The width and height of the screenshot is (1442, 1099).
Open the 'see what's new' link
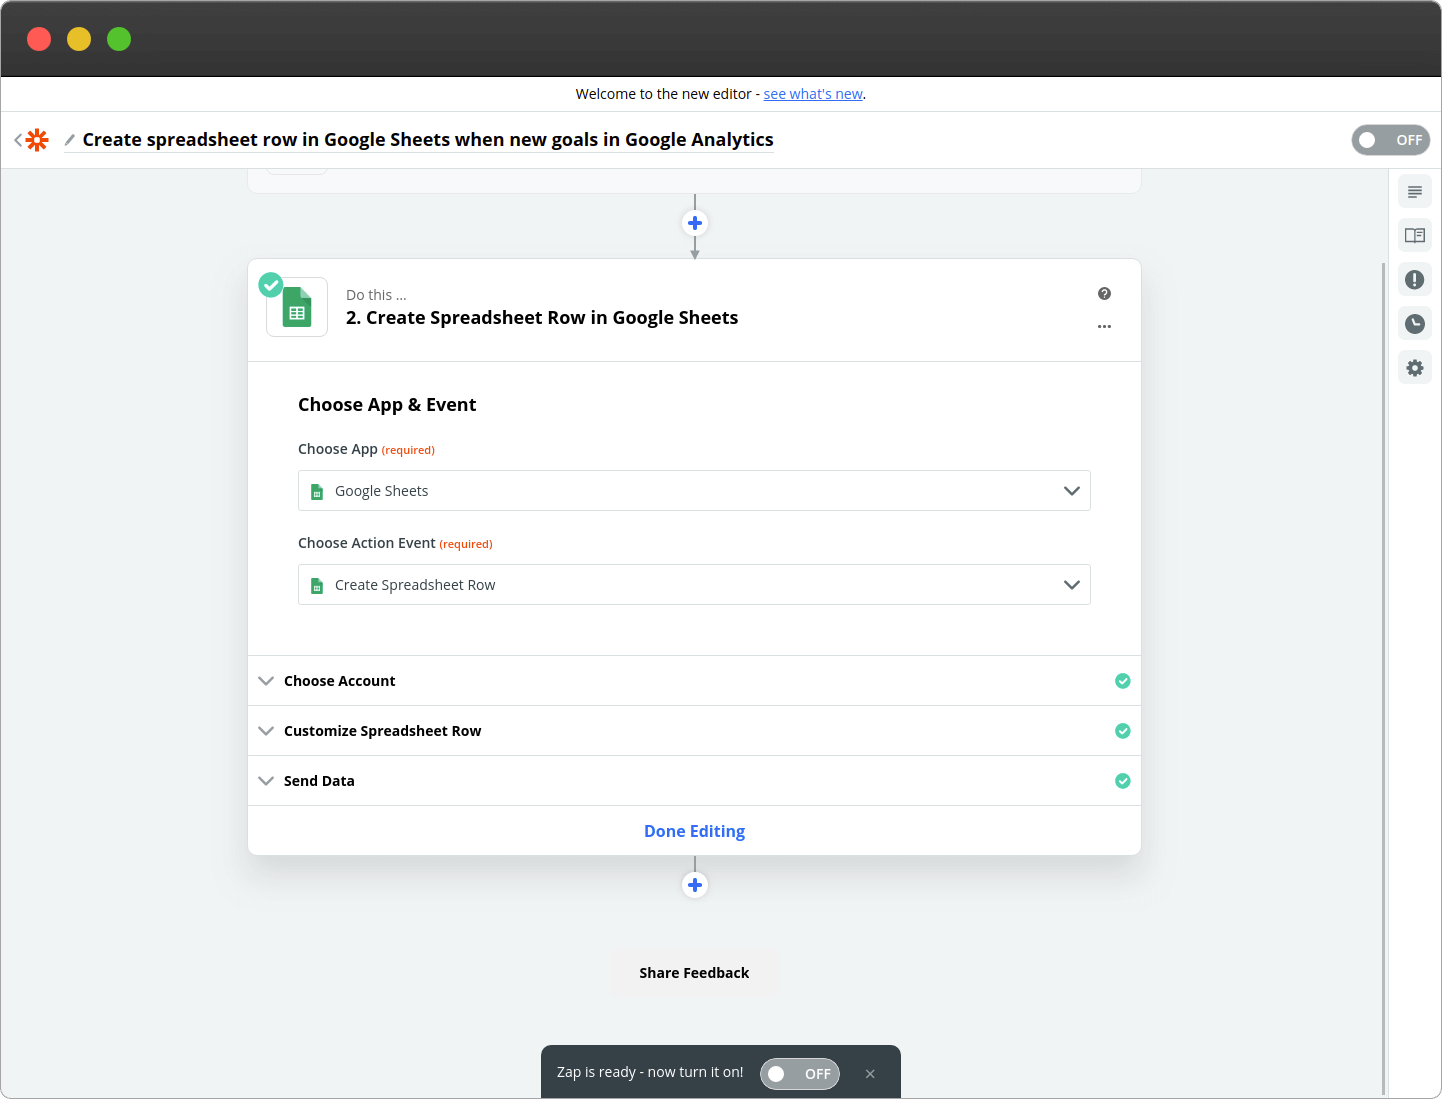[x=813, y=94]
